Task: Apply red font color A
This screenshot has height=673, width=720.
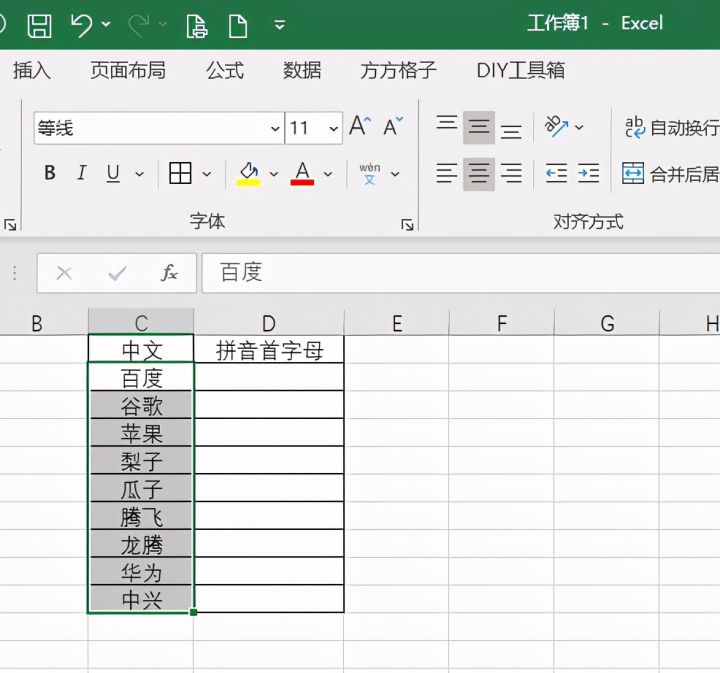Action: coord(302,174)
